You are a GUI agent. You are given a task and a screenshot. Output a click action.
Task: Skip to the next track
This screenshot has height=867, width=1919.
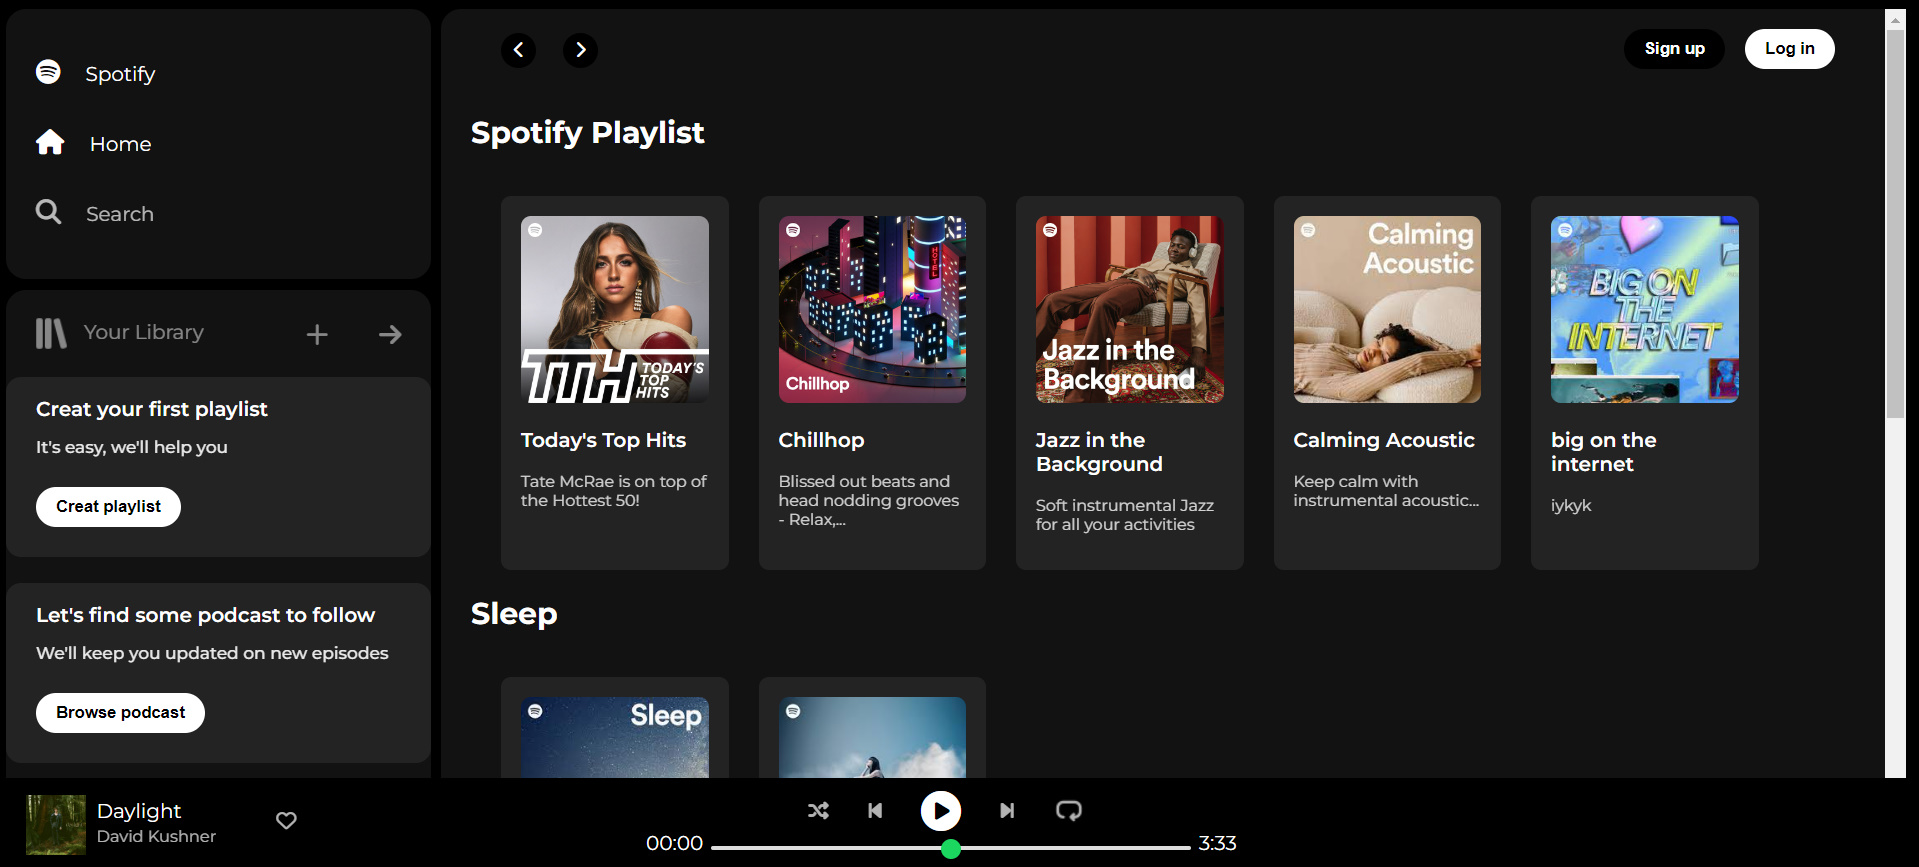click(x=1006, y=810)
